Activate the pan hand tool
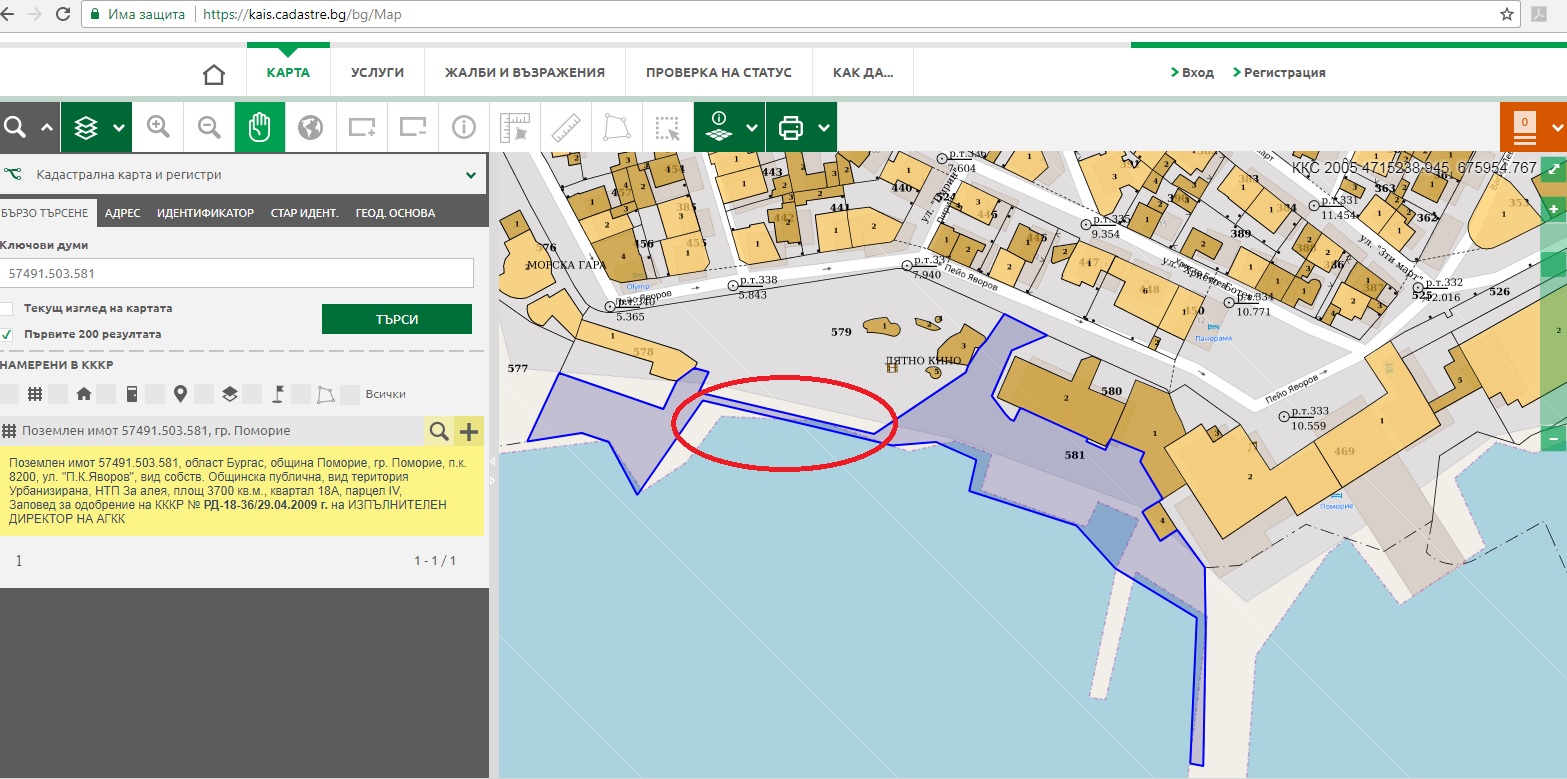Screen dimensions: 1567x779 pos(260,127)
